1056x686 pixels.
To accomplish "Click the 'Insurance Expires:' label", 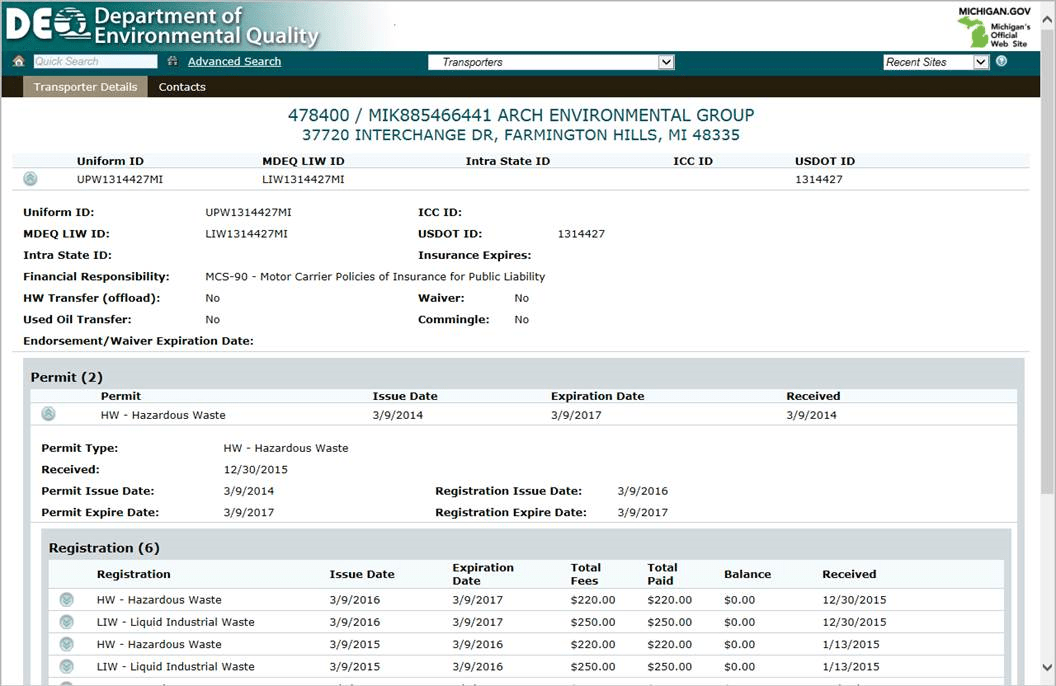I will click(x=474, y=255).
